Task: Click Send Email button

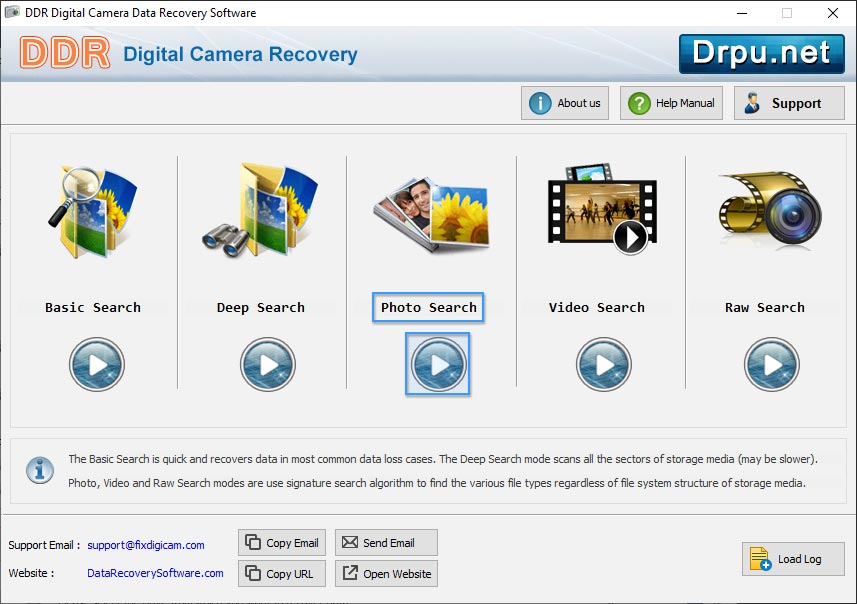Action: [386, 542]
